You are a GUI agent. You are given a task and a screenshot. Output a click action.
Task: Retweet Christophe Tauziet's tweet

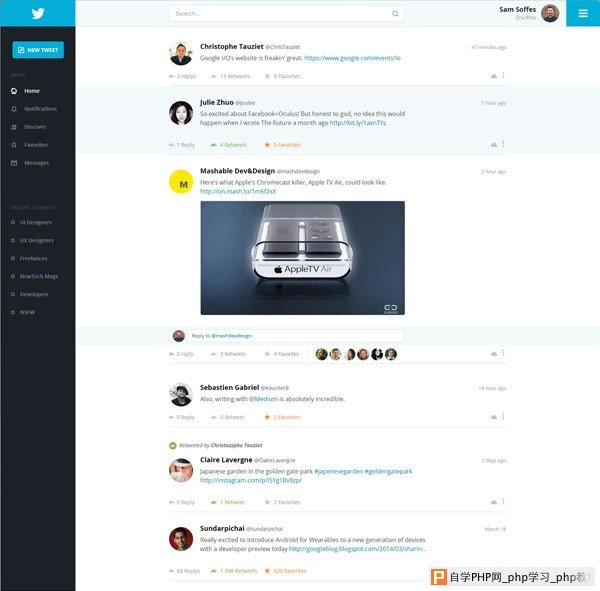[230, 76]
